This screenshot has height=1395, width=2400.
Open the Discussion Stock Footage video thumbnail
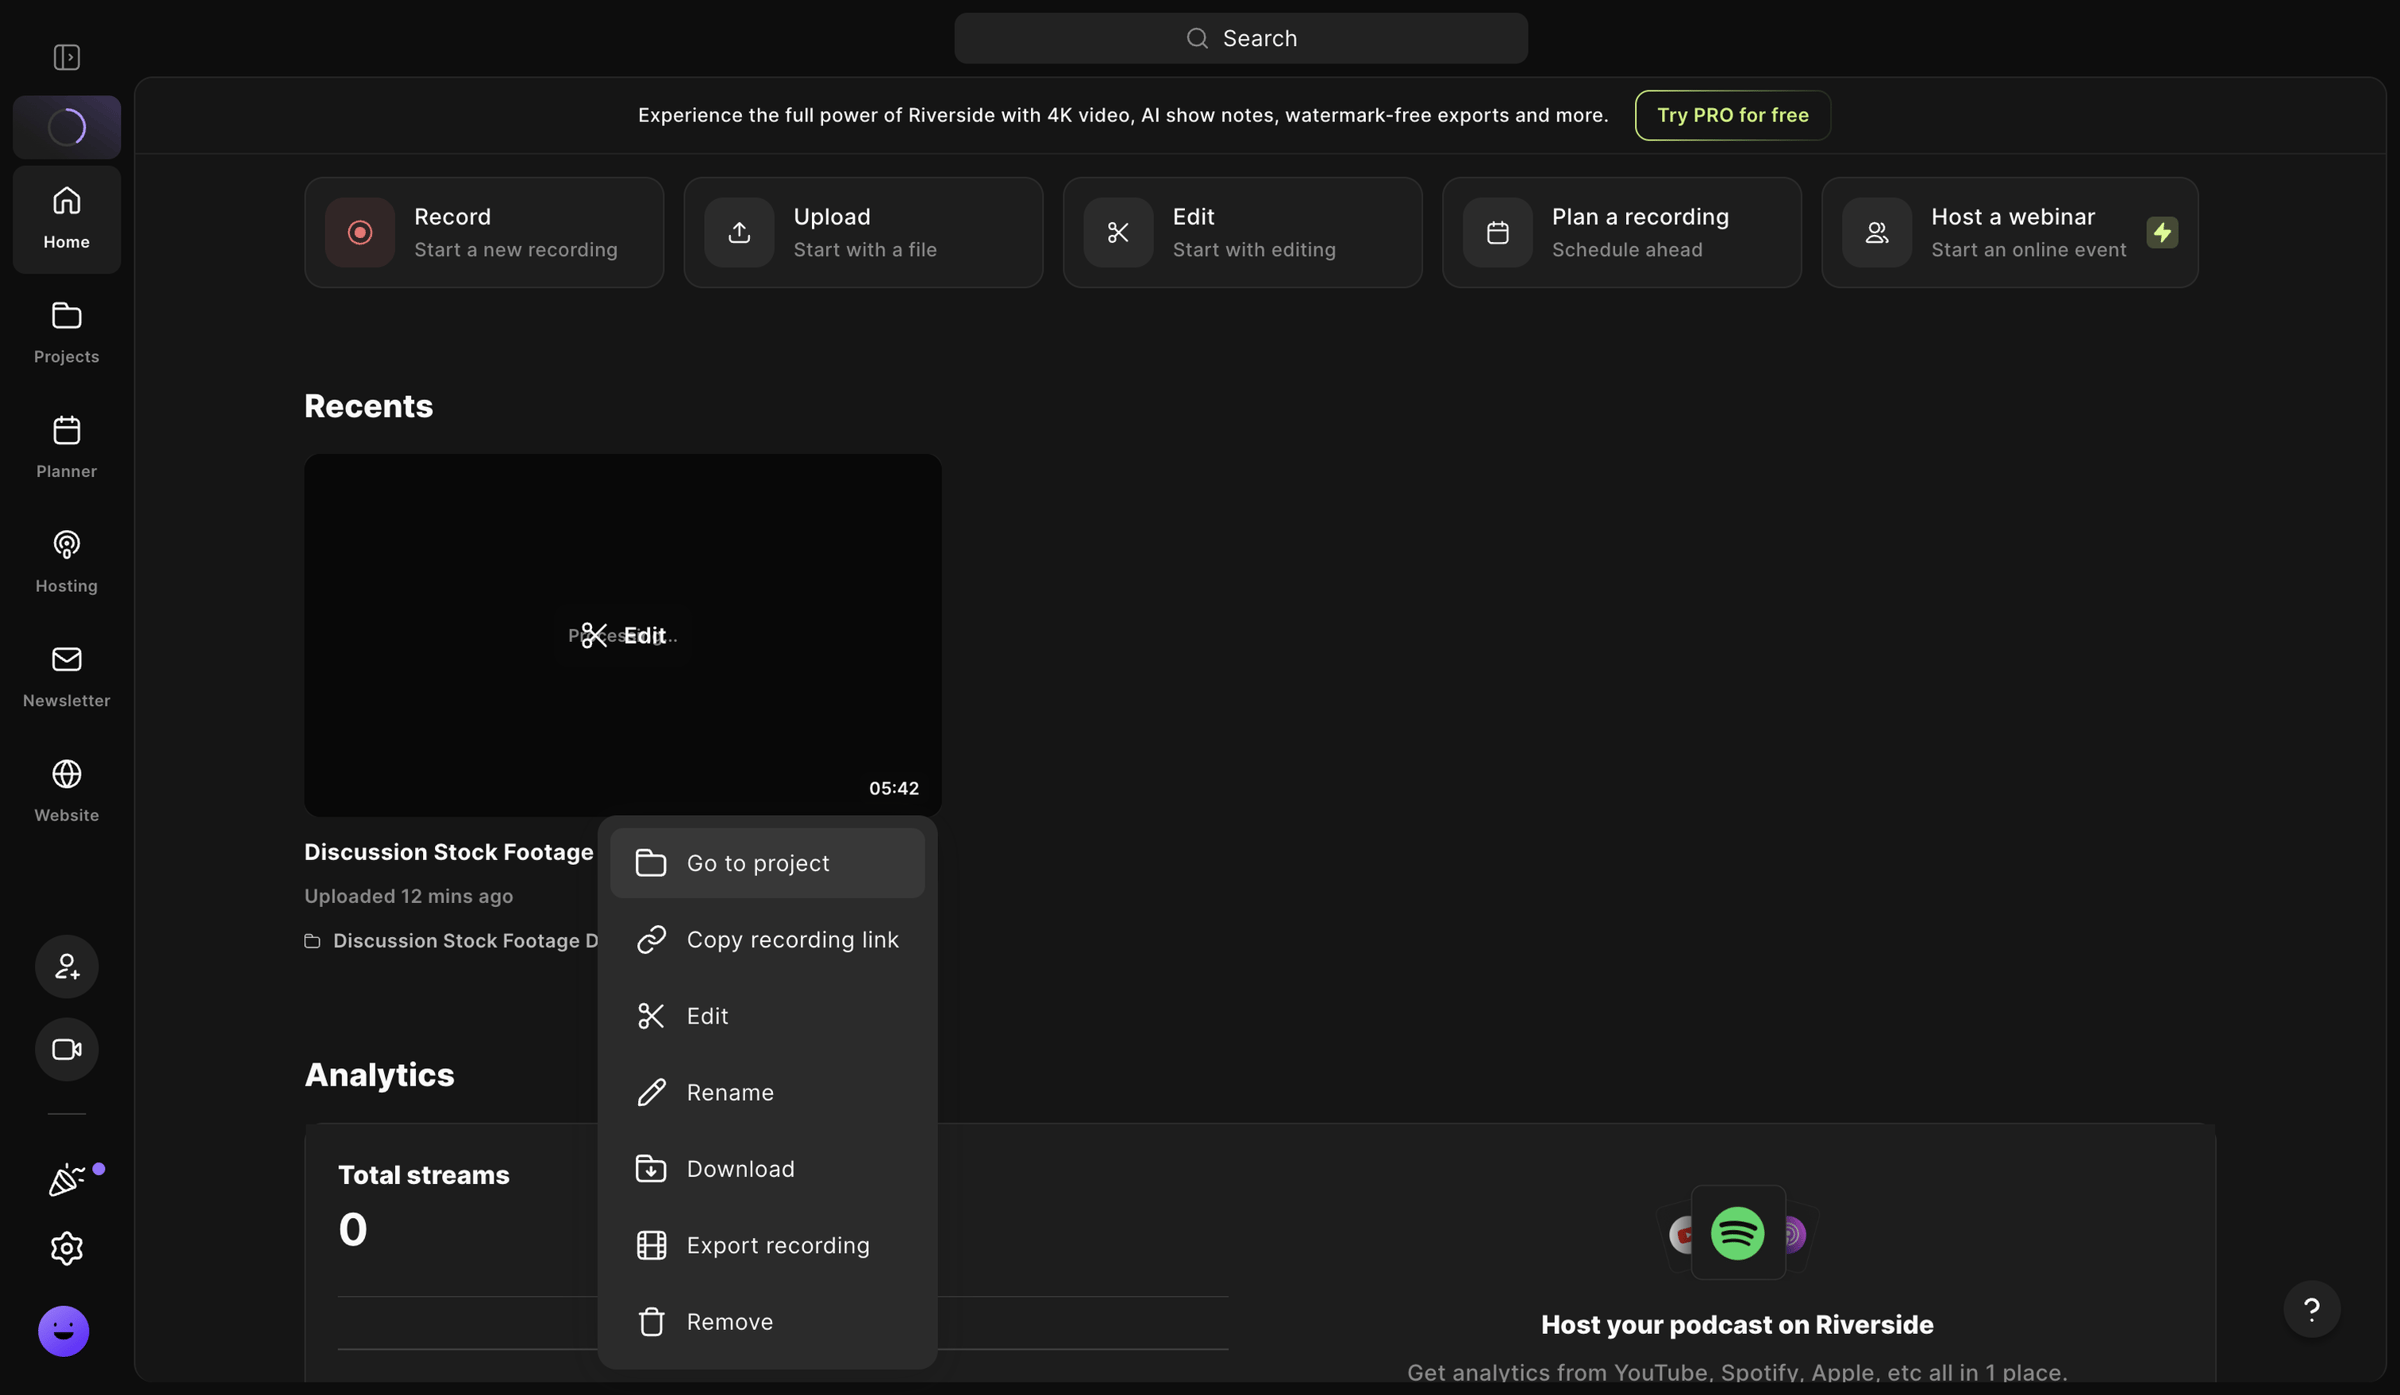pyautogui.click(x=623, y=635)
